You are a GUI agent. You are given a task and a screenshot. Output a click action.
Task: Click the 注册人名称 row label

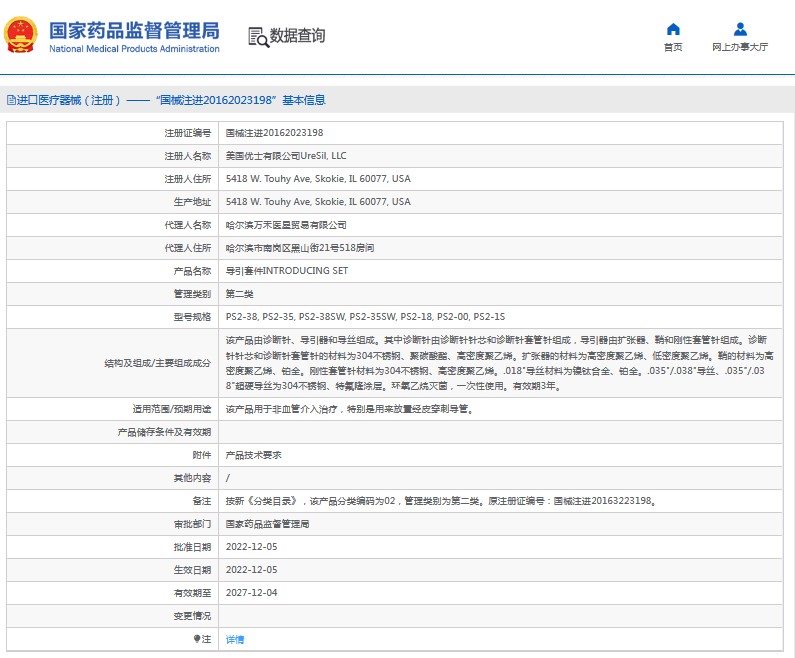pos(188,156)
